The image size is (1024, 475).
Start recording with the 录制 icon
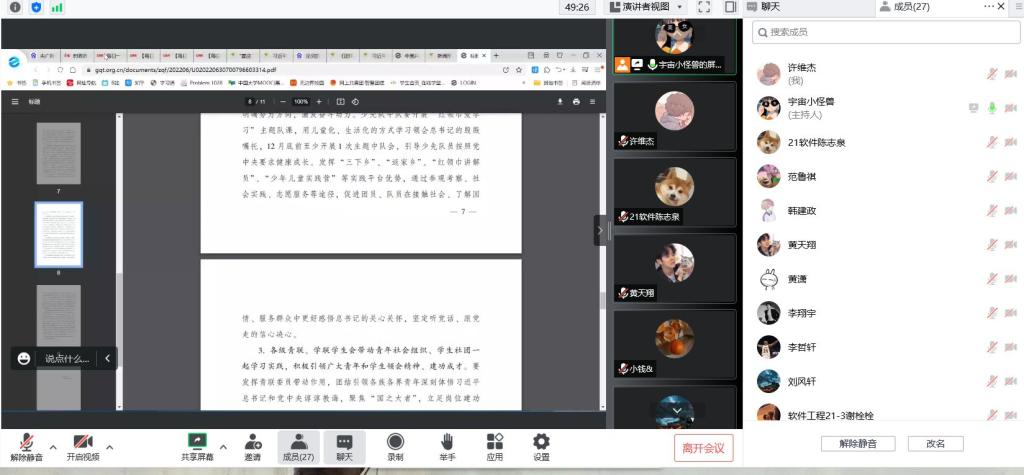(x=395, y=448)
